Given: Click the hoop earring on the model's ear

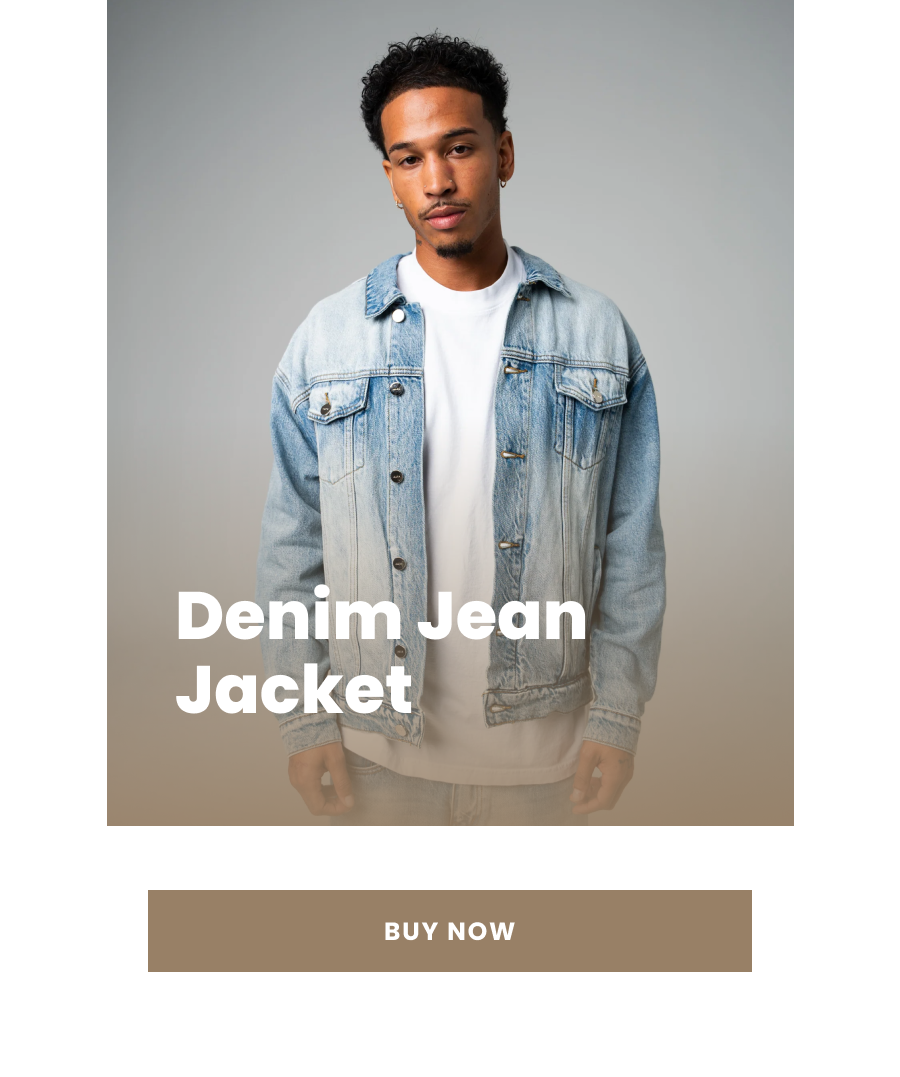Looking at the screenshot, I should pos(503,183).
